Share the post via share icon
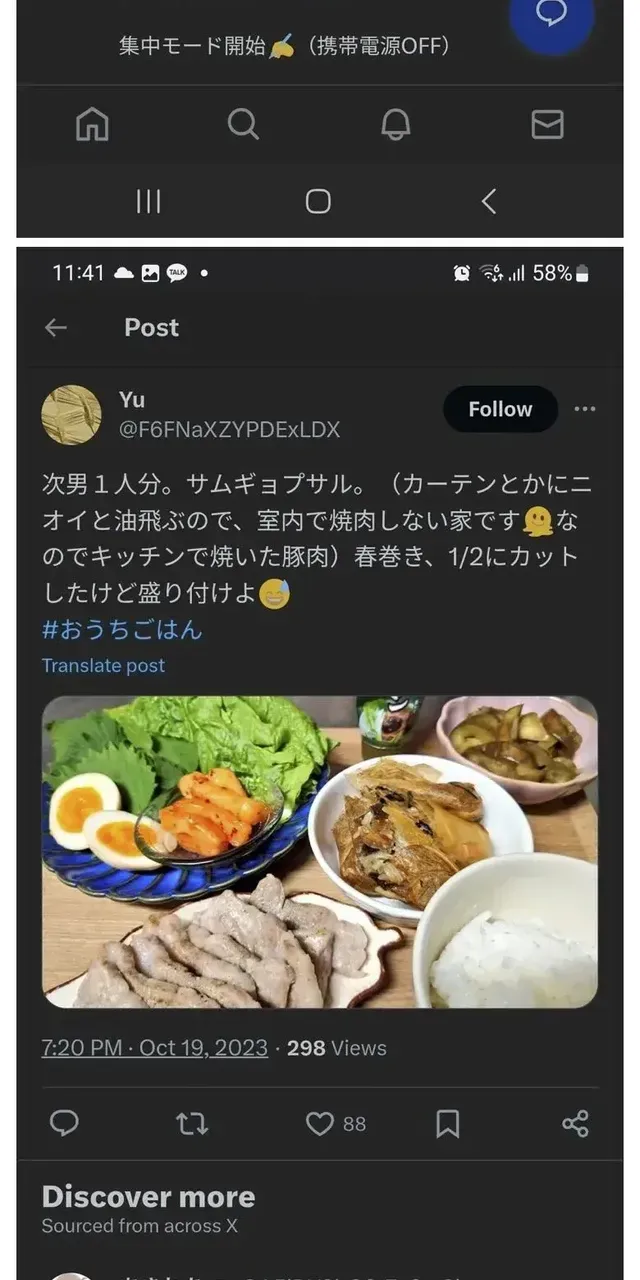This screenshot has width=640, height=1280. 575,1124
